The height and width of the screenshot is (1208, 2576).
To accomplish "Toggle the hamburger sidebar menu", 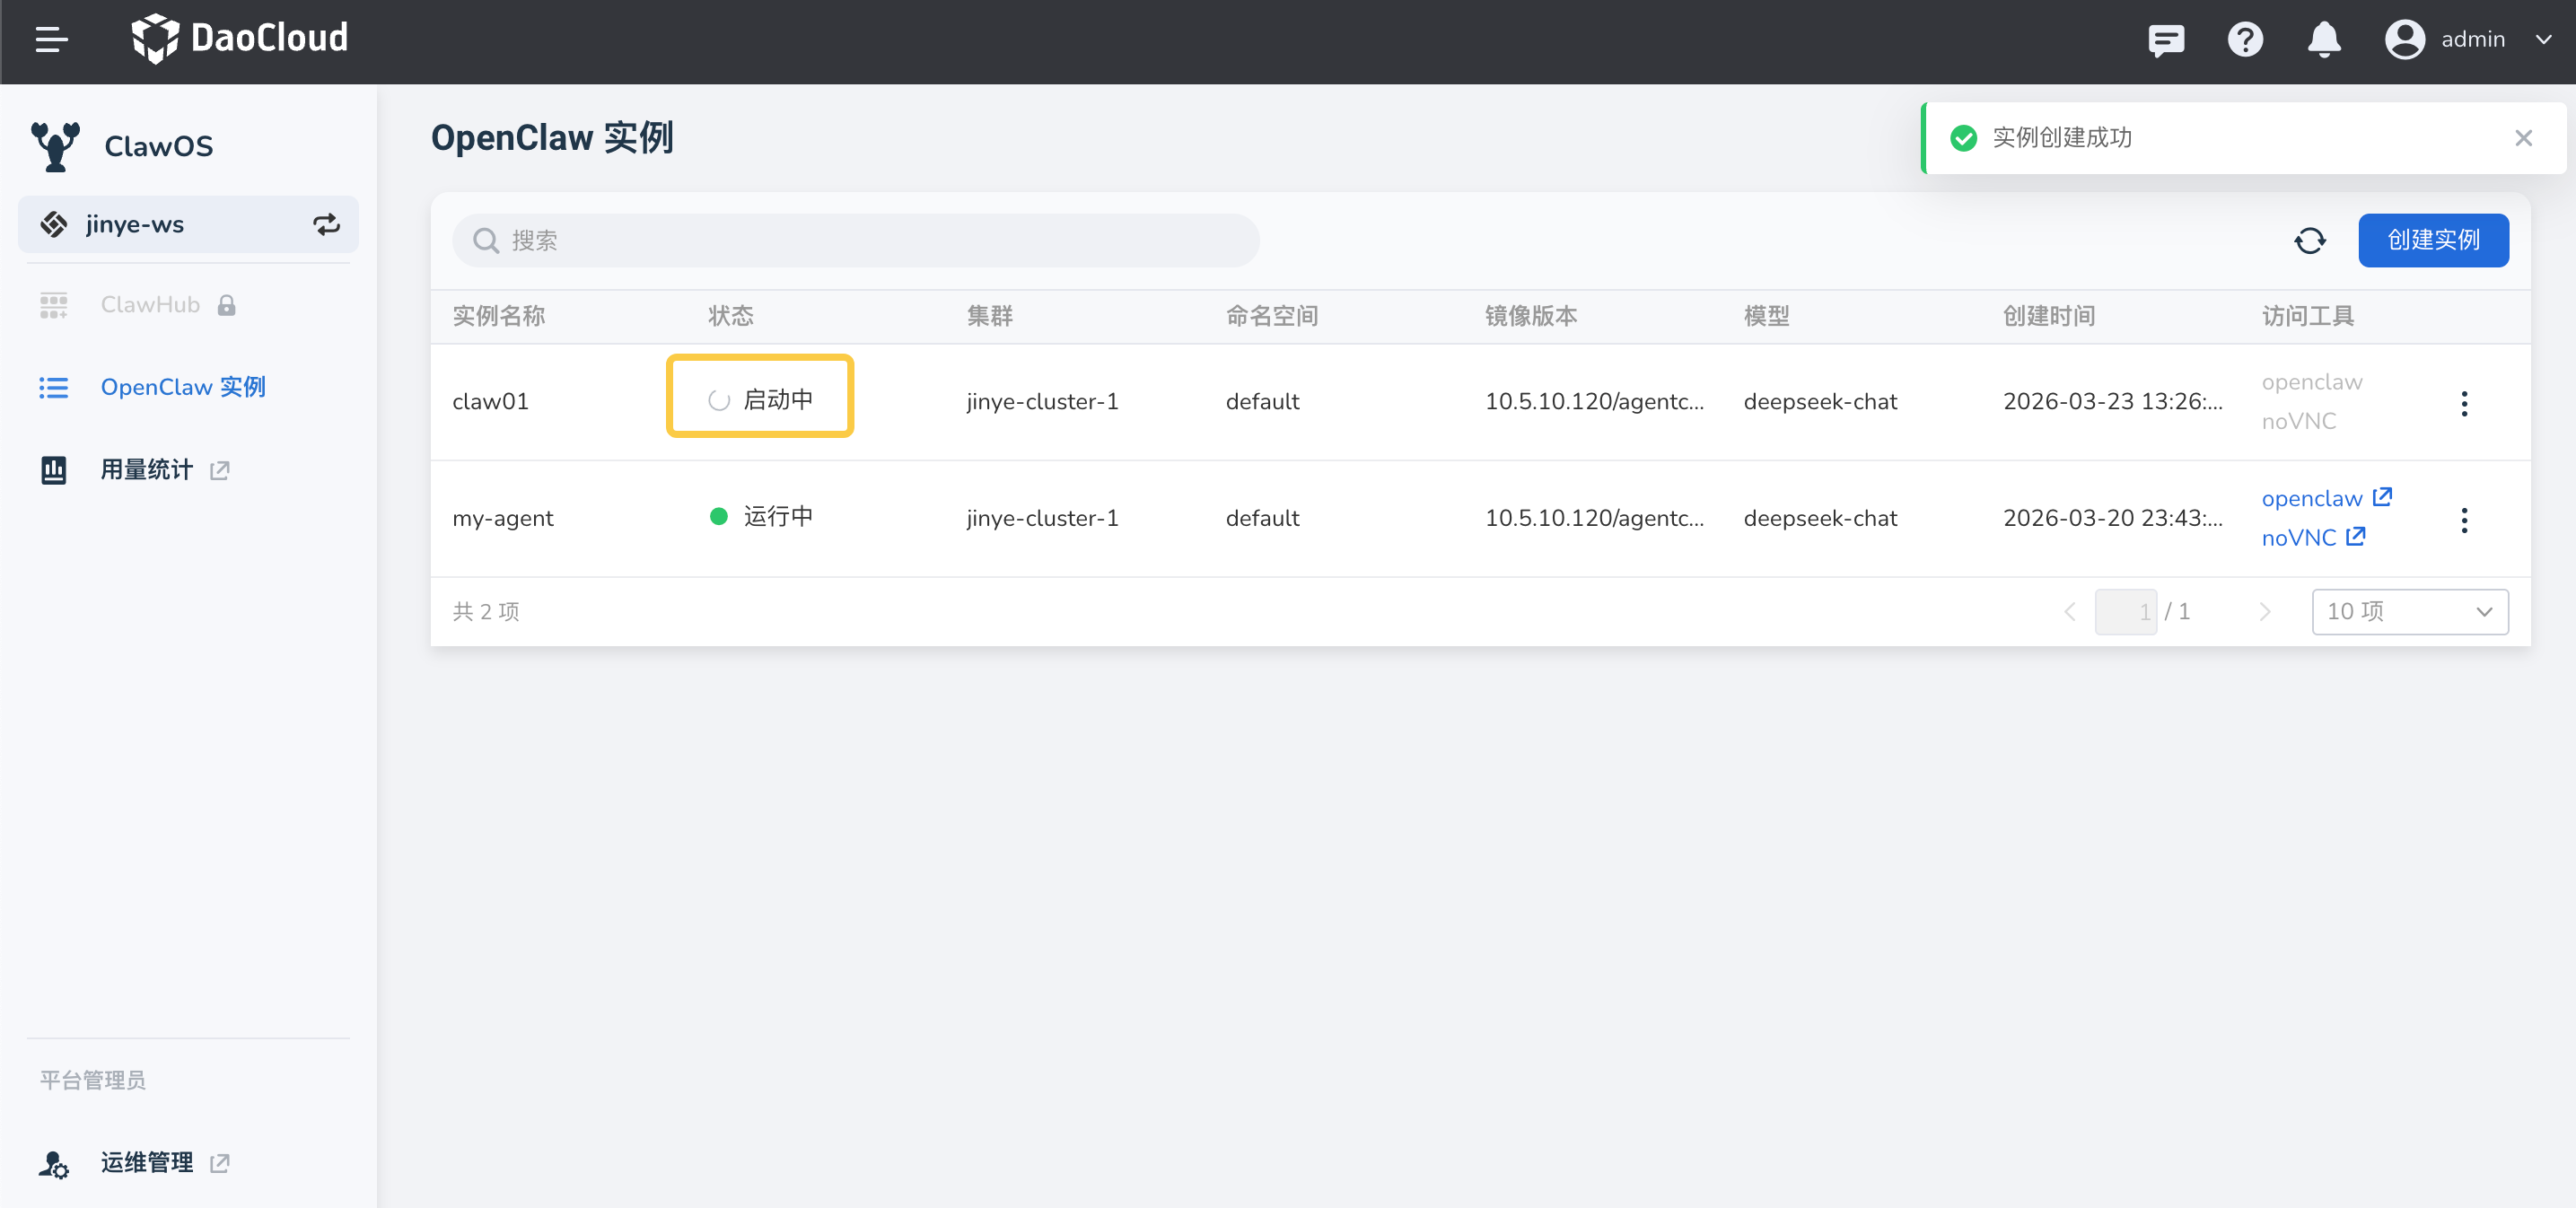I will 51,40.
